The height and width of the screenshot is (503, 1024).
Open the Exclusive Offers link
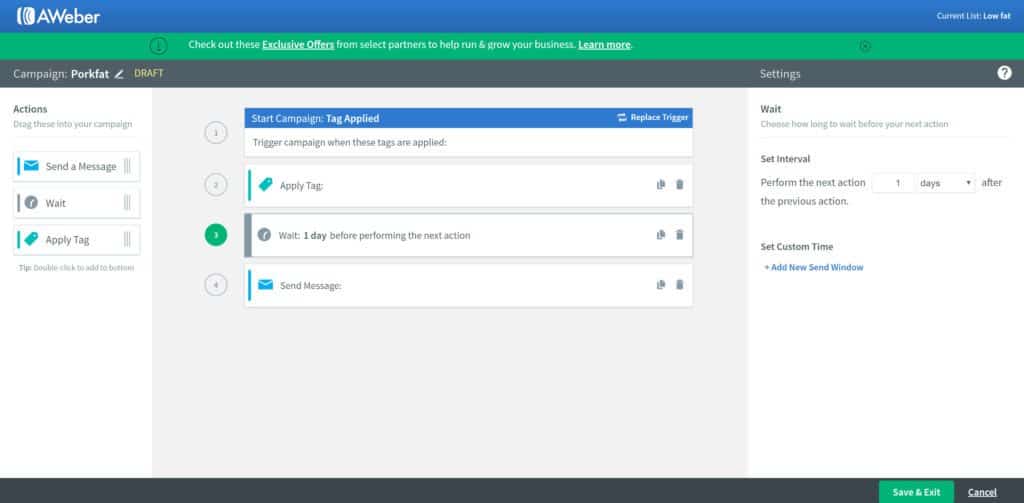click(x=298, y=44)
